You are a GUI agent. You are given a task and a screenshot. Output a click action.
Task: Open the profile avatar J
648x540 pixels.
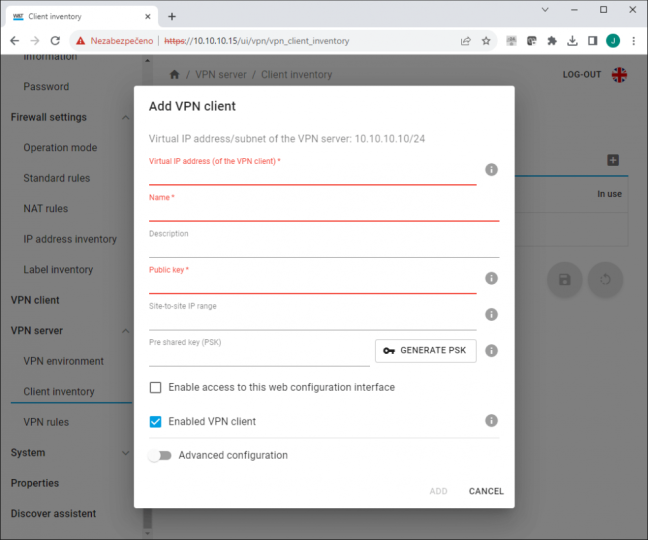613,40
